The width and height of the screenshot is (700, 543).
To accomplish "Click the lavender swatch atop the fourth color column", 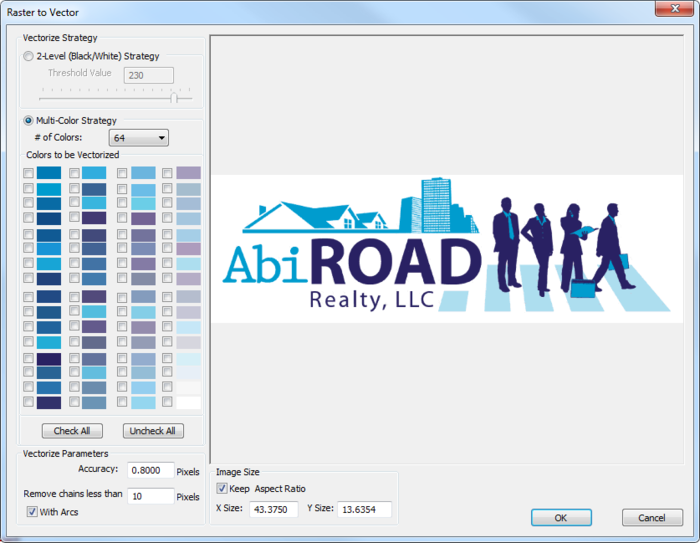I will [x=188, y=173].
